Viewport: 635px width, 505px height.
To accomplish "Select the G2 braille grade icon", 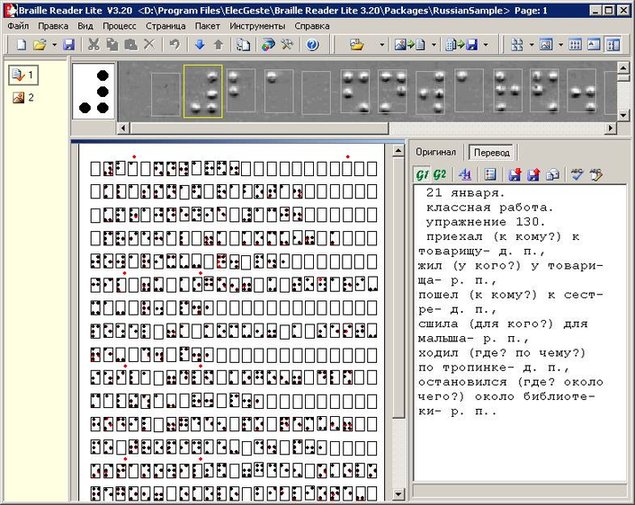I will [x=442, y=175].
